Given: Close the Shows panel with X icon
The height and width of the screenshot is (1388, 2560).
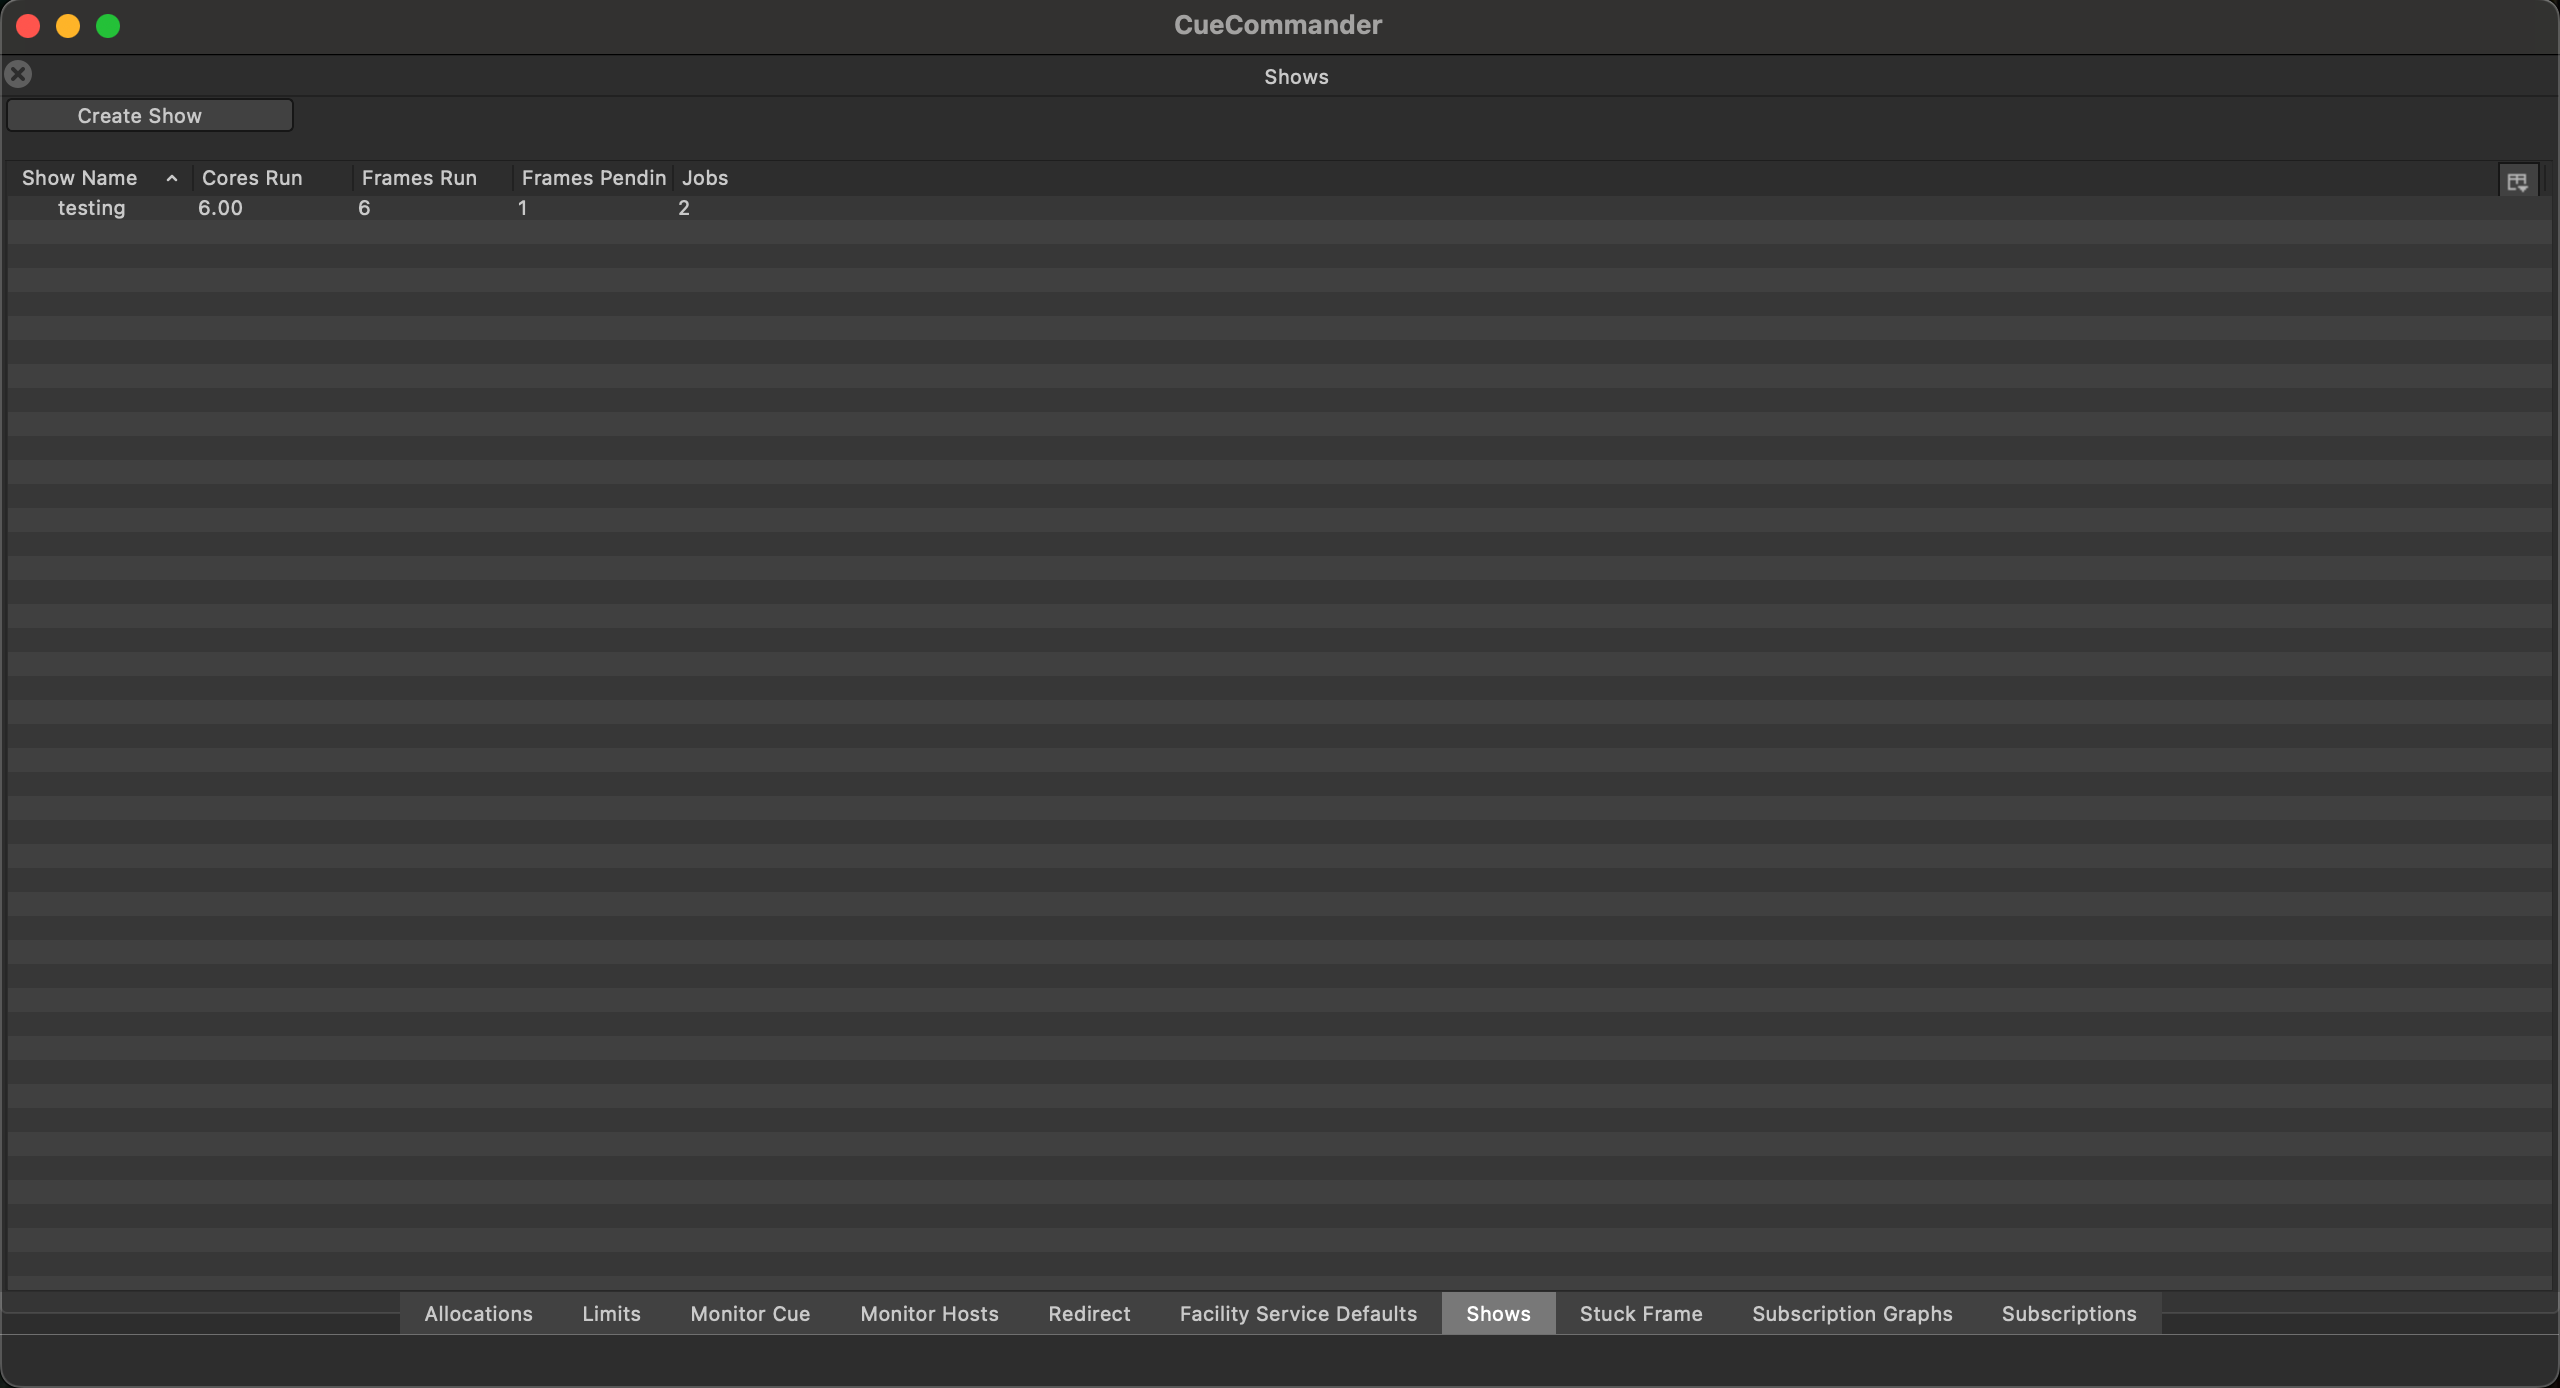Looking at the screenshot, I should coord(18,74).
